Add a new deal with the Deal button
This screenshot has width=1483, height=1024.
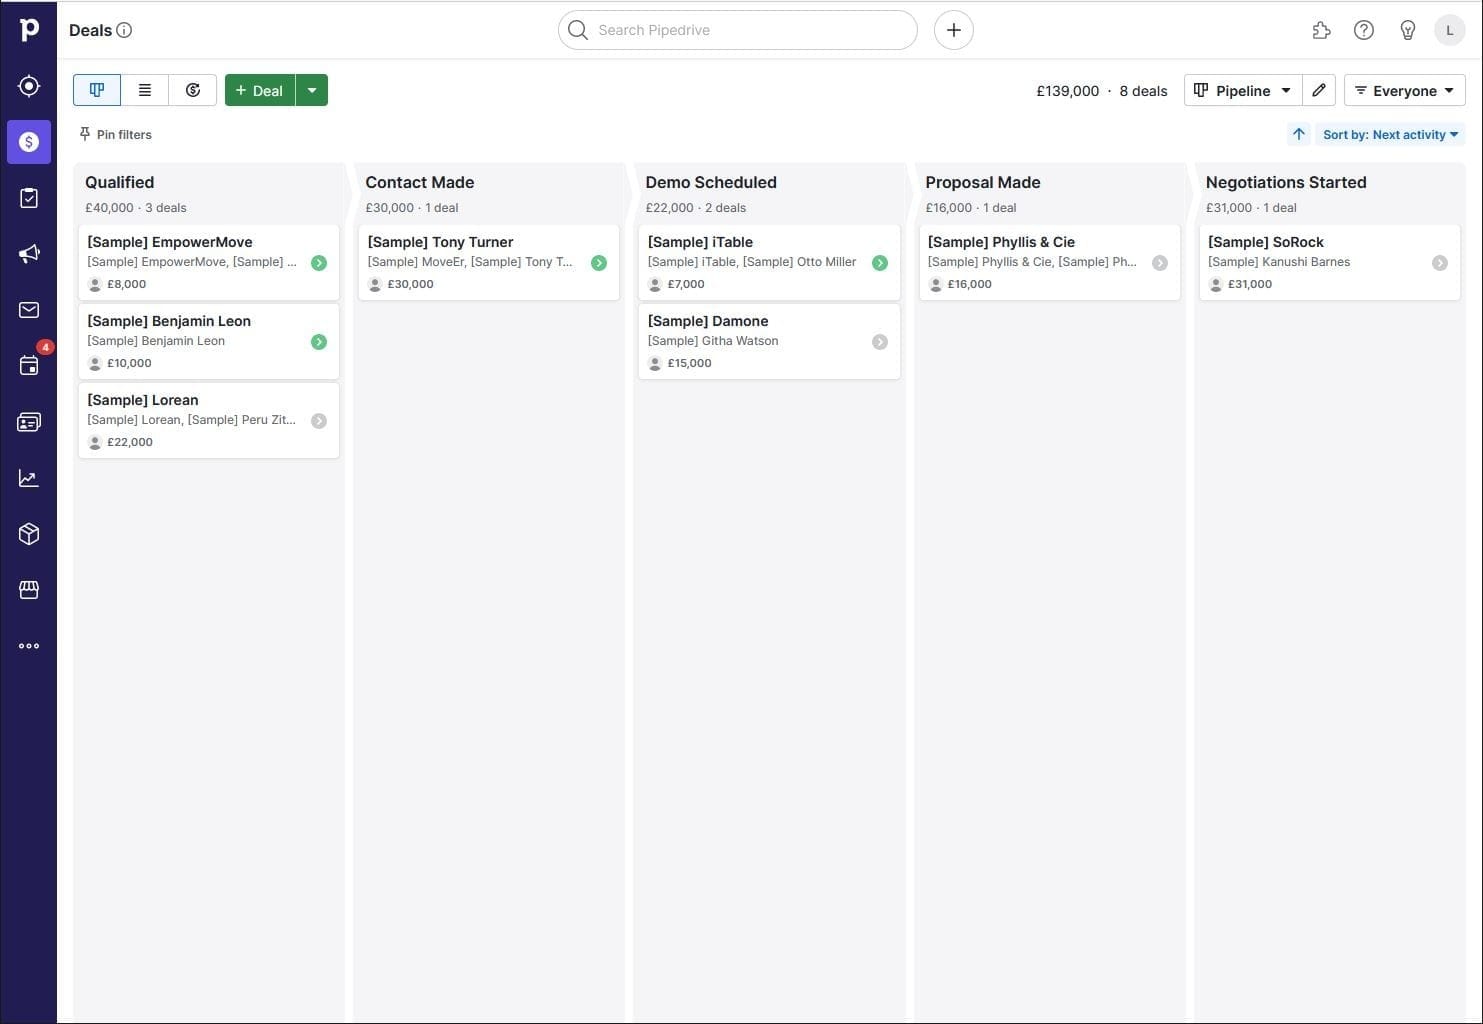point(258,90)
